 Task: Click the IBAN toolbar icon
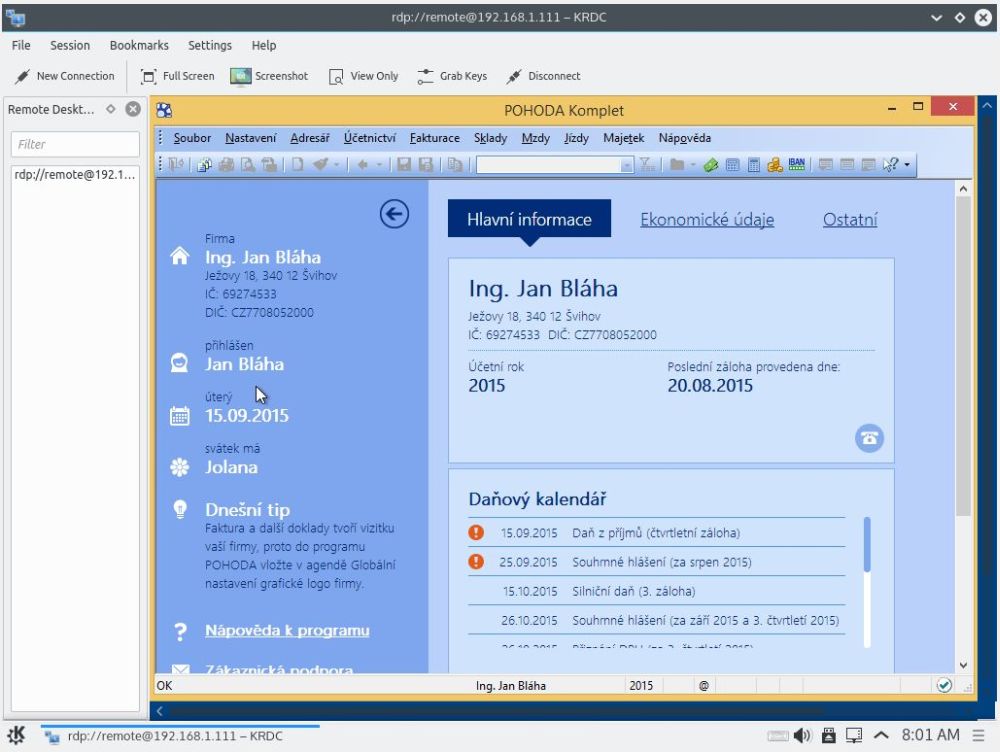coord(797,165)
